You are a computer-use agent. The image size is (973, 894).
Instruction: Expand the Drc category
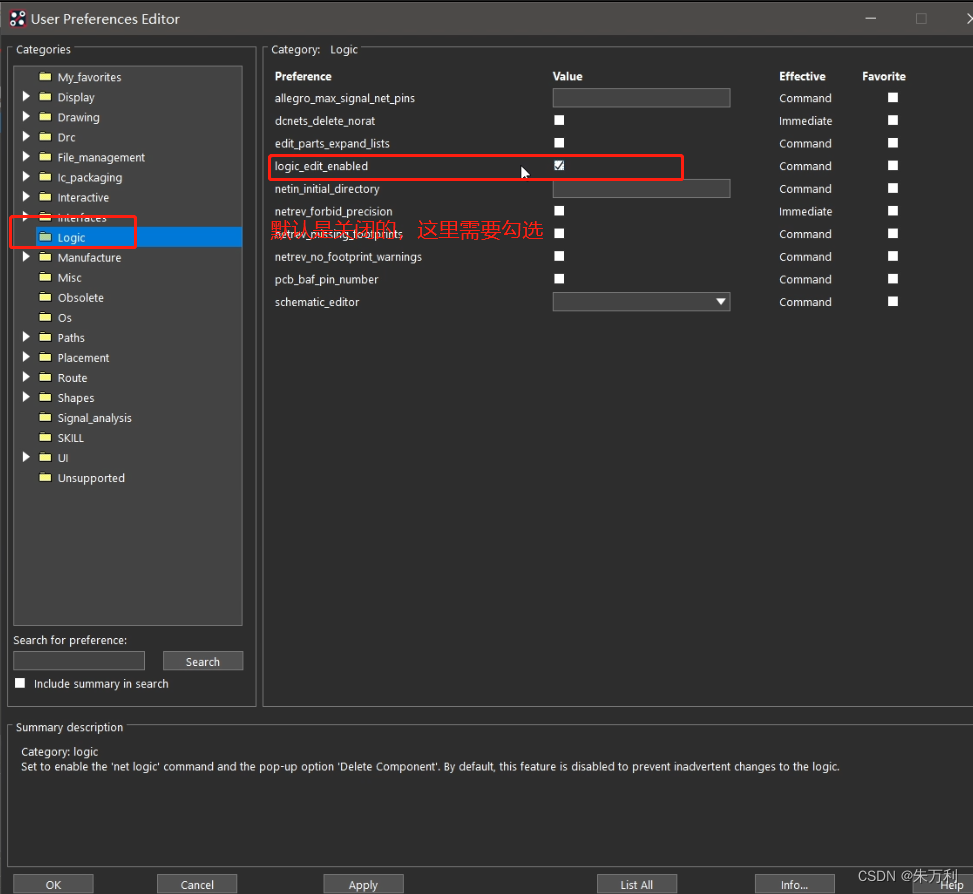pyautogui.click(x=26, y=136)
